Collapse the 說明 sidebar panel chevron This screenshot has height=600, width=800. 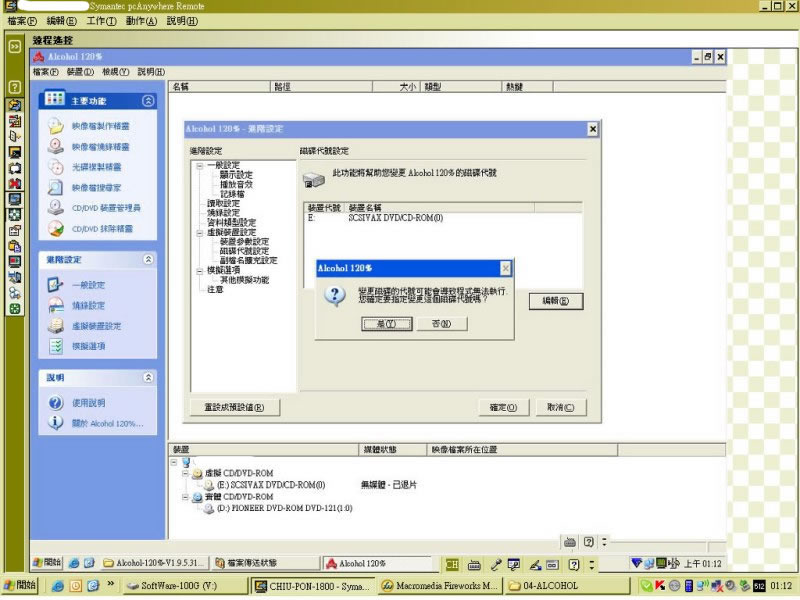[x=148, y=378]
